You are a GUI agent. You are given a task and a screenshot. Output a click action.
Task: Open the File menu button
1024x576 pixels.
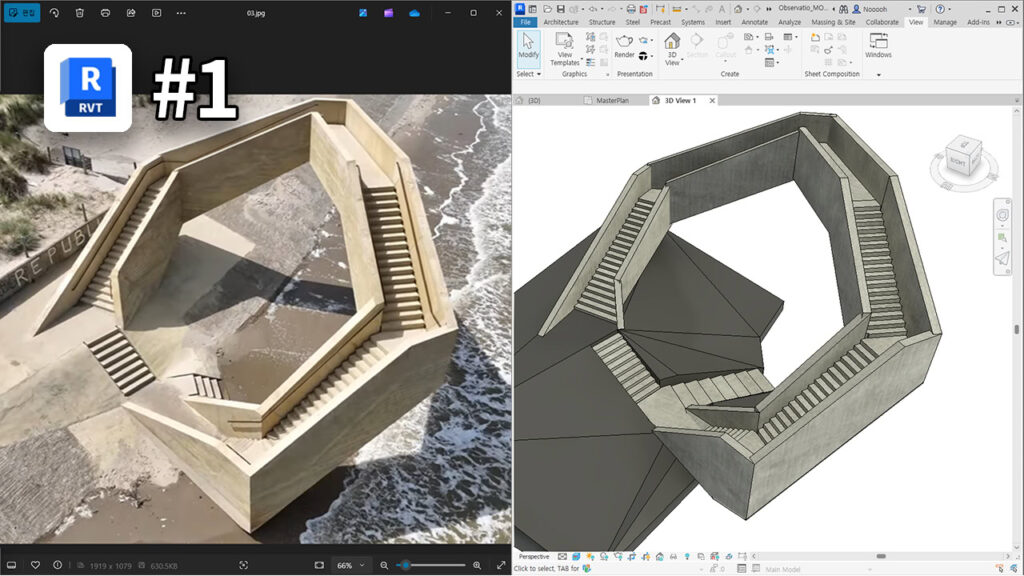525,22
